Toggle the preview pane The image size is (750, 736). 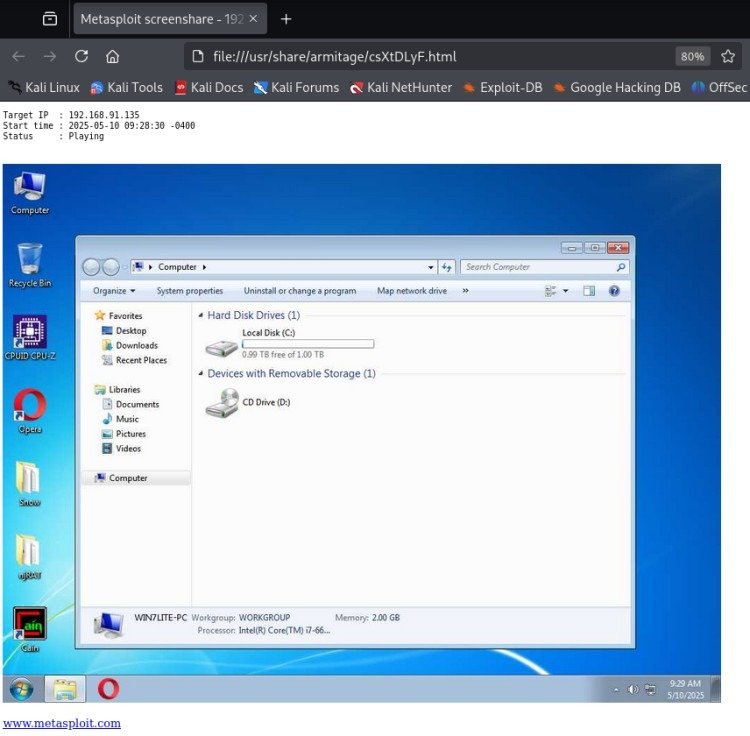[x=589, y=291]
